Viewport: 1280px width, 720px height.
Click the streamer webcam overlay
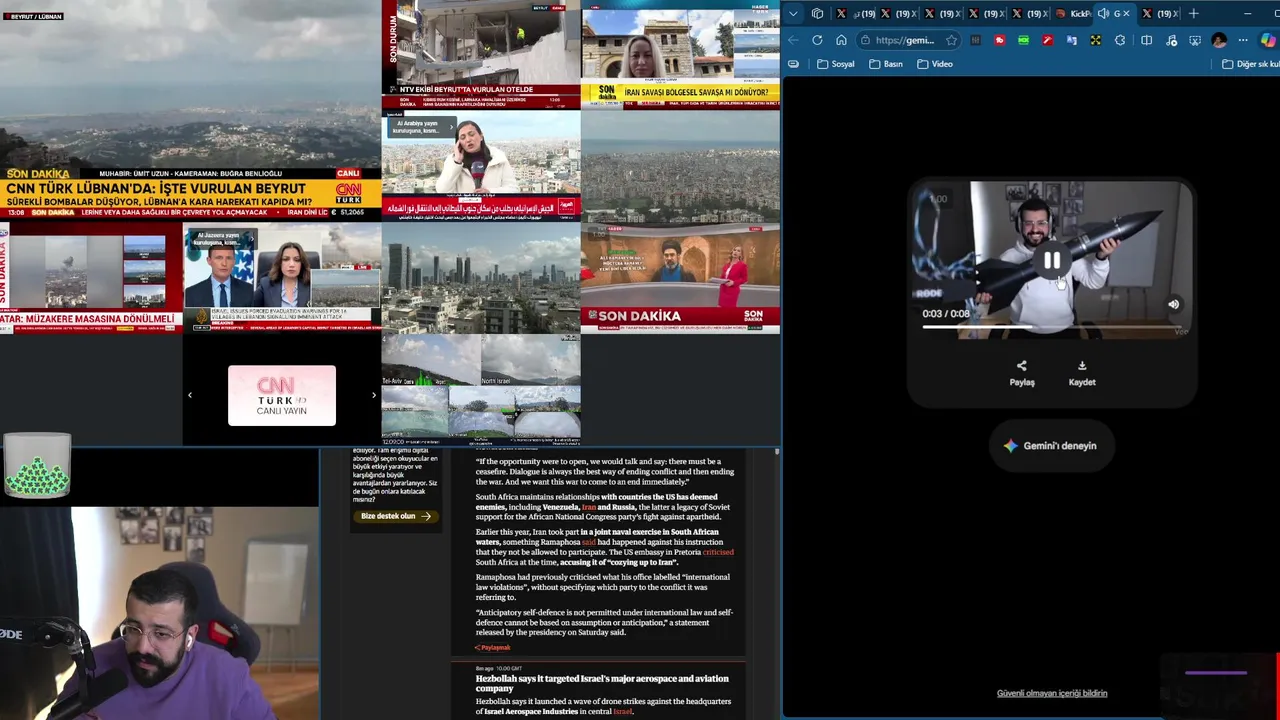160,613
